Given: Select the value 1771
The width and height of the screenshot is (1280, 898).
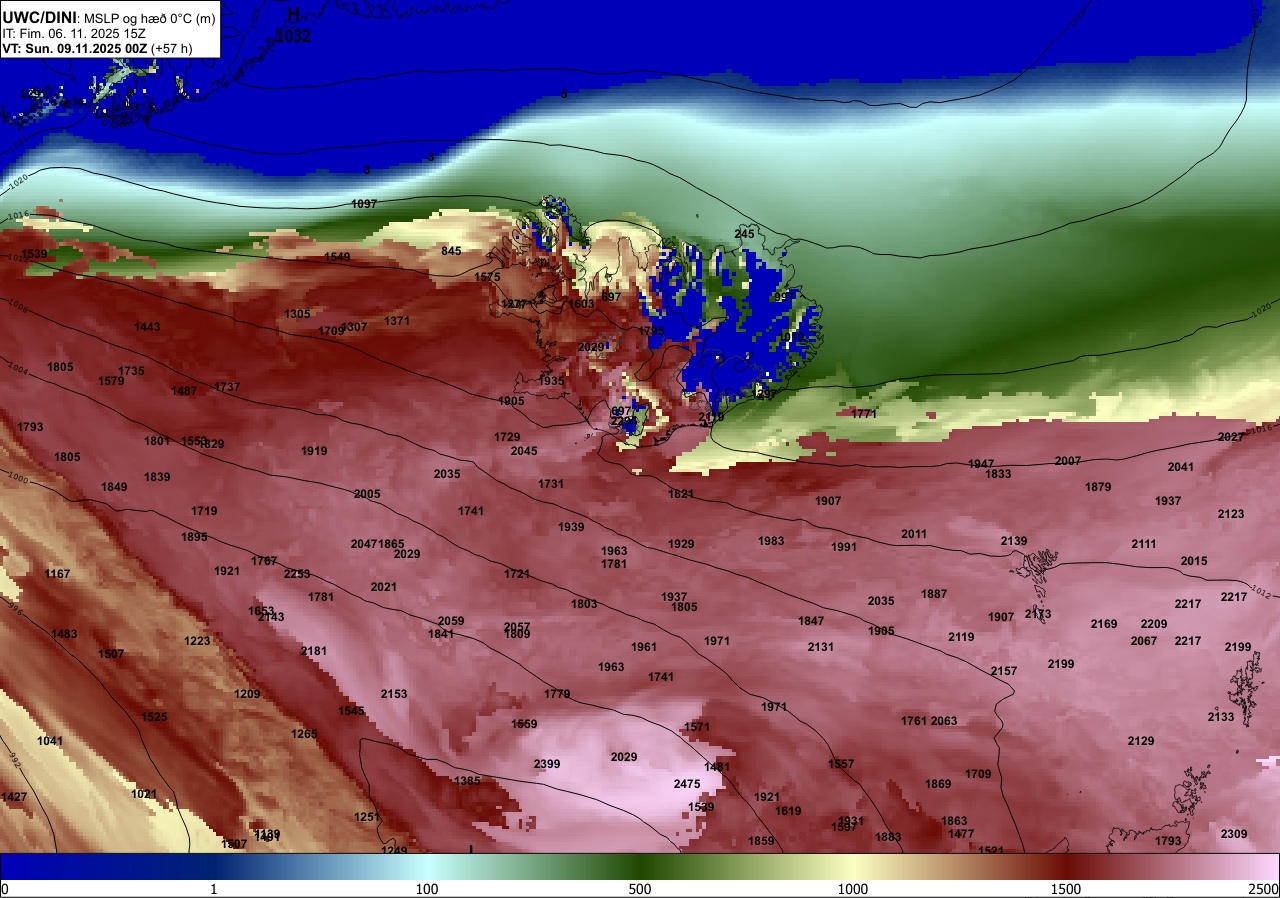Looking at the screenshot, I should point(864,414).
